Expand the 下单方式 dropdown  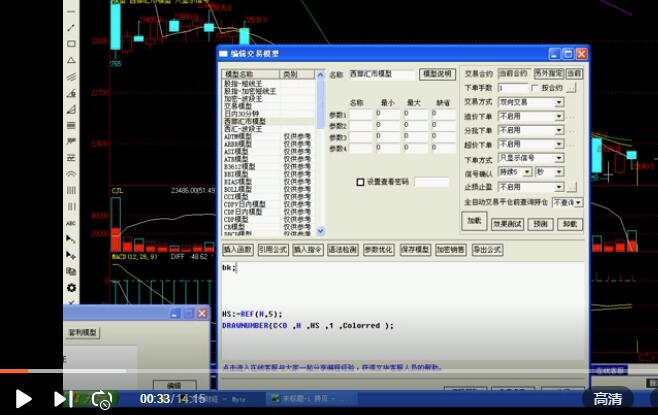coord(559,159)
